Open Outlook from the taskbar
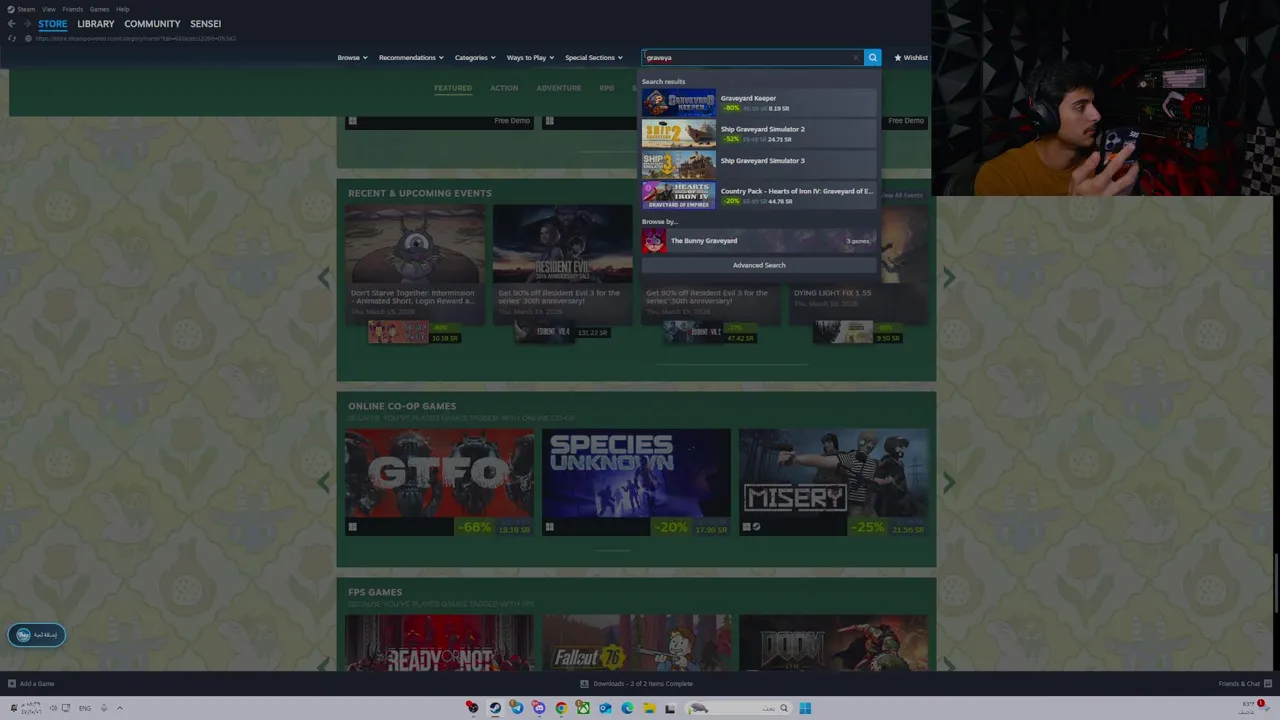Viewport: 1280px width, 720px height. point(605,708)
